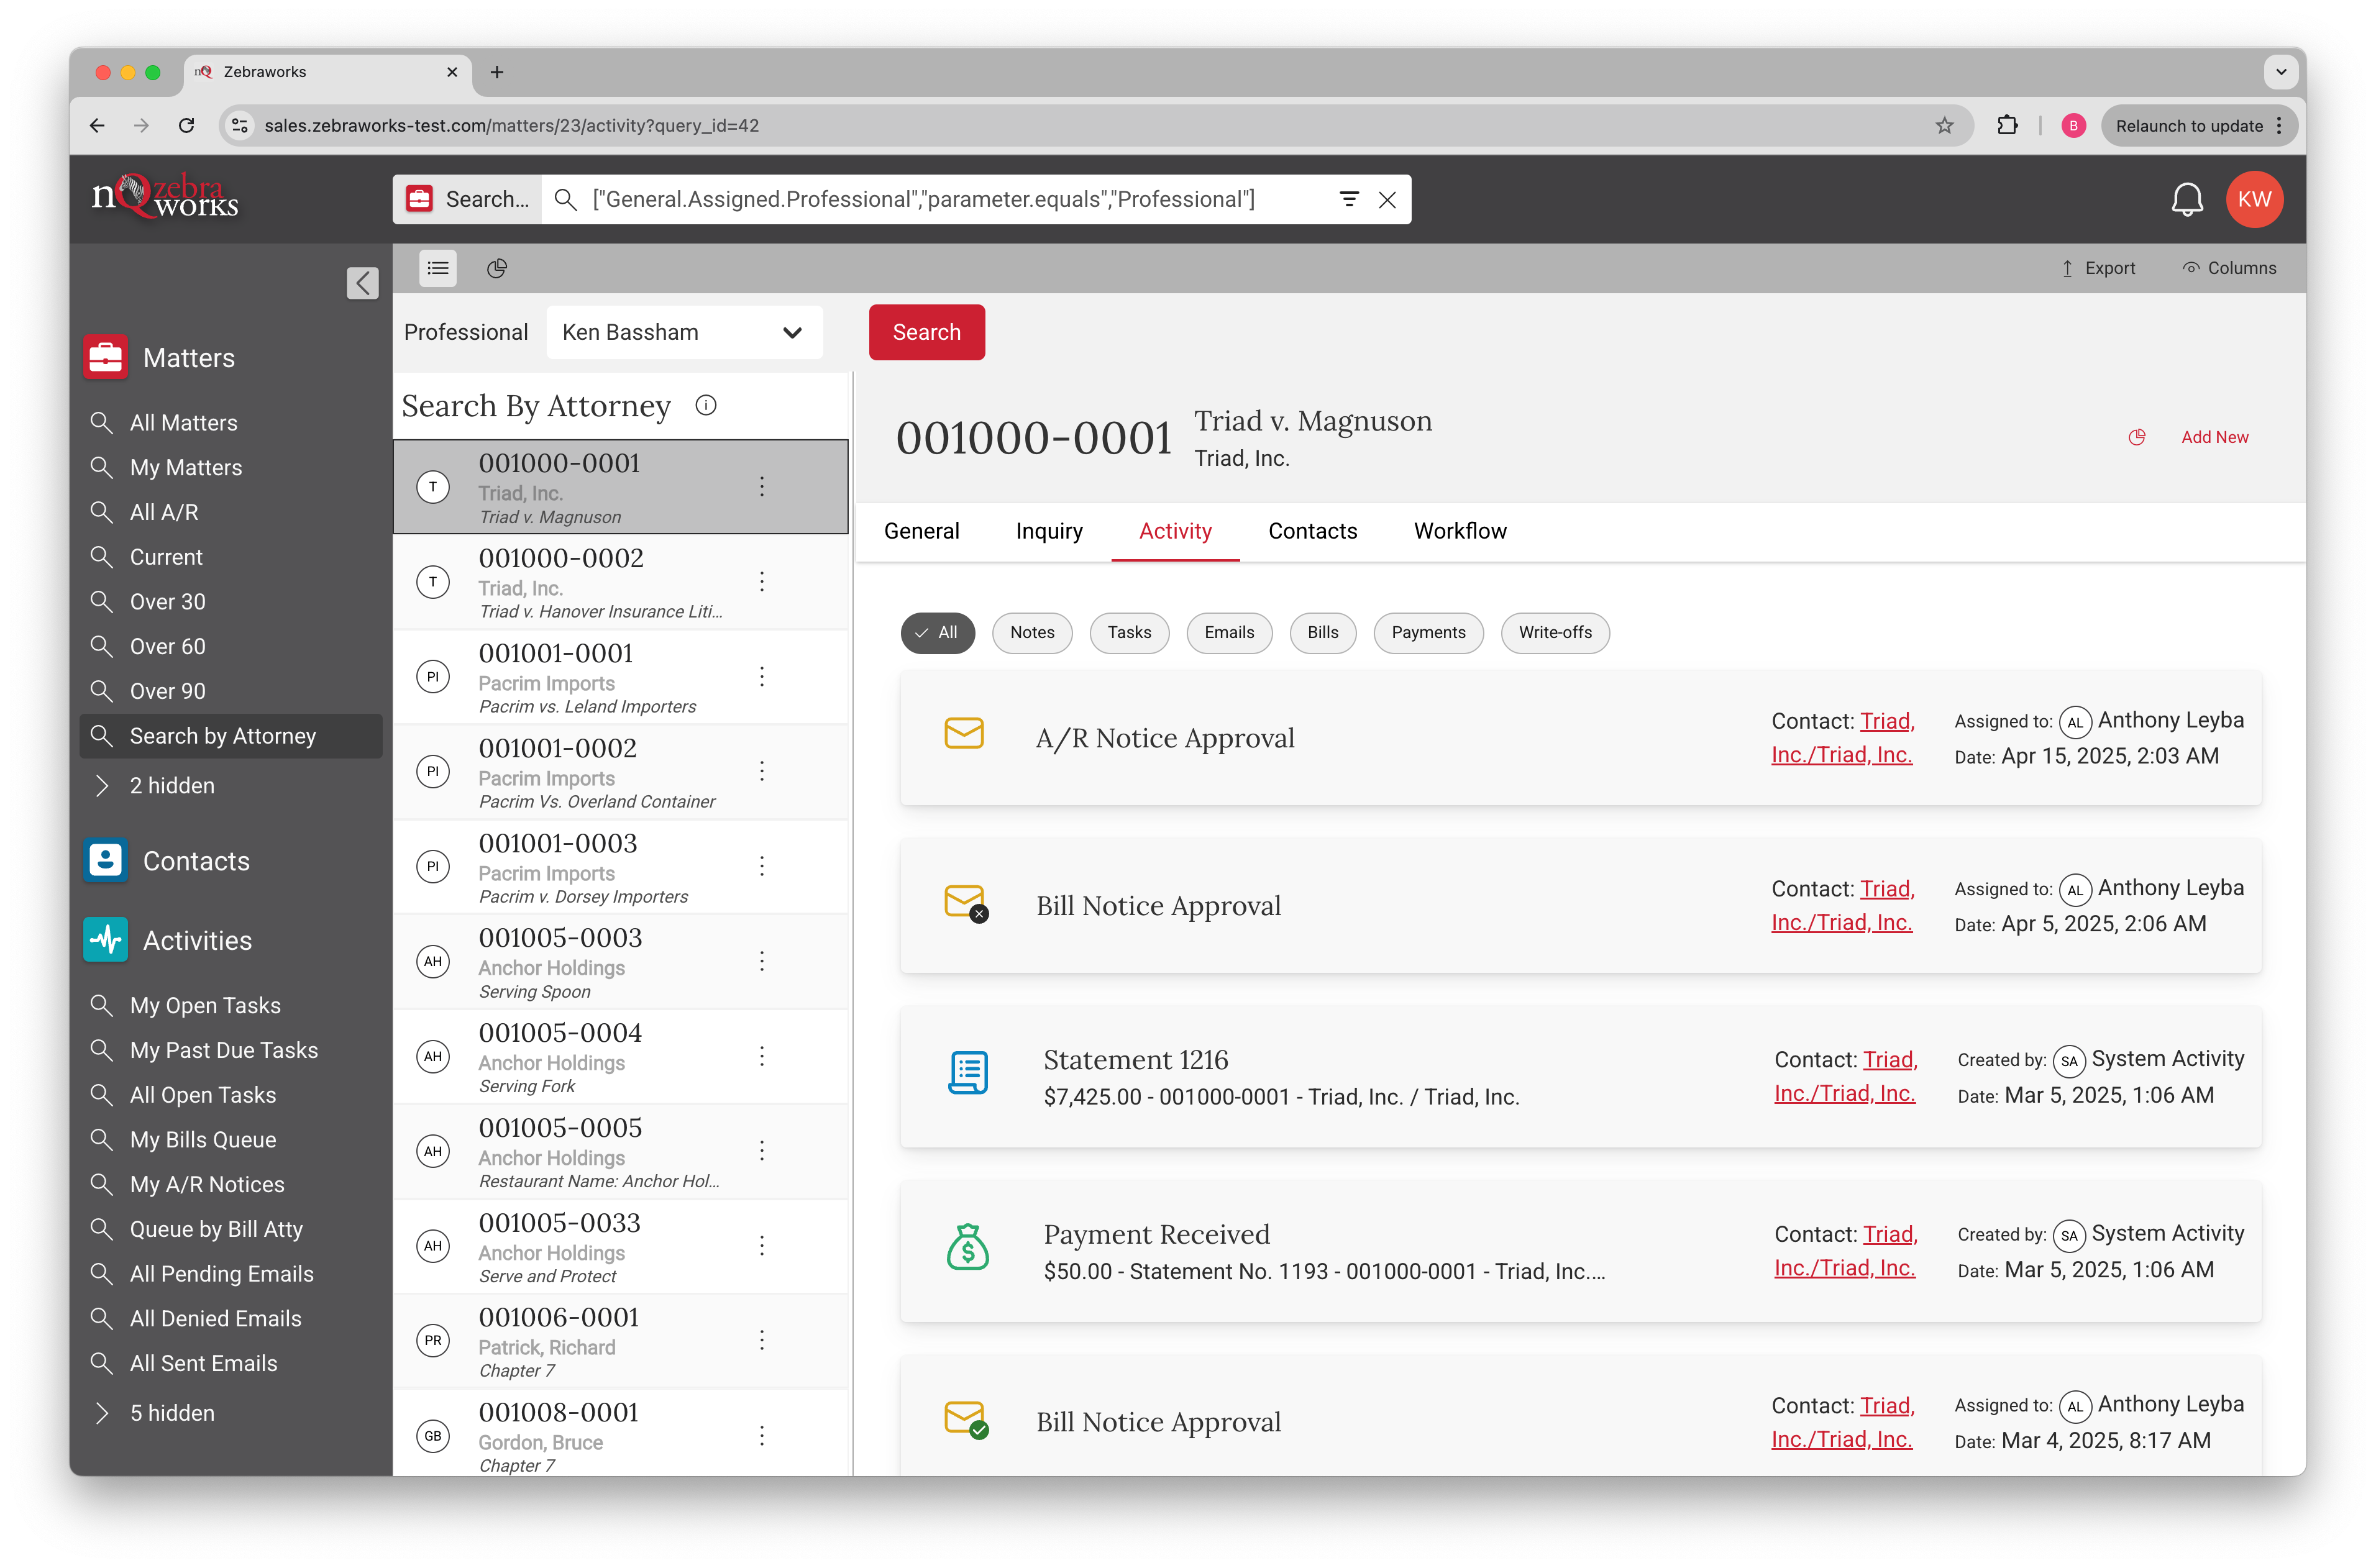
Task: Enable the Write-offs filter chip
Action: [x=1554, y=633]
